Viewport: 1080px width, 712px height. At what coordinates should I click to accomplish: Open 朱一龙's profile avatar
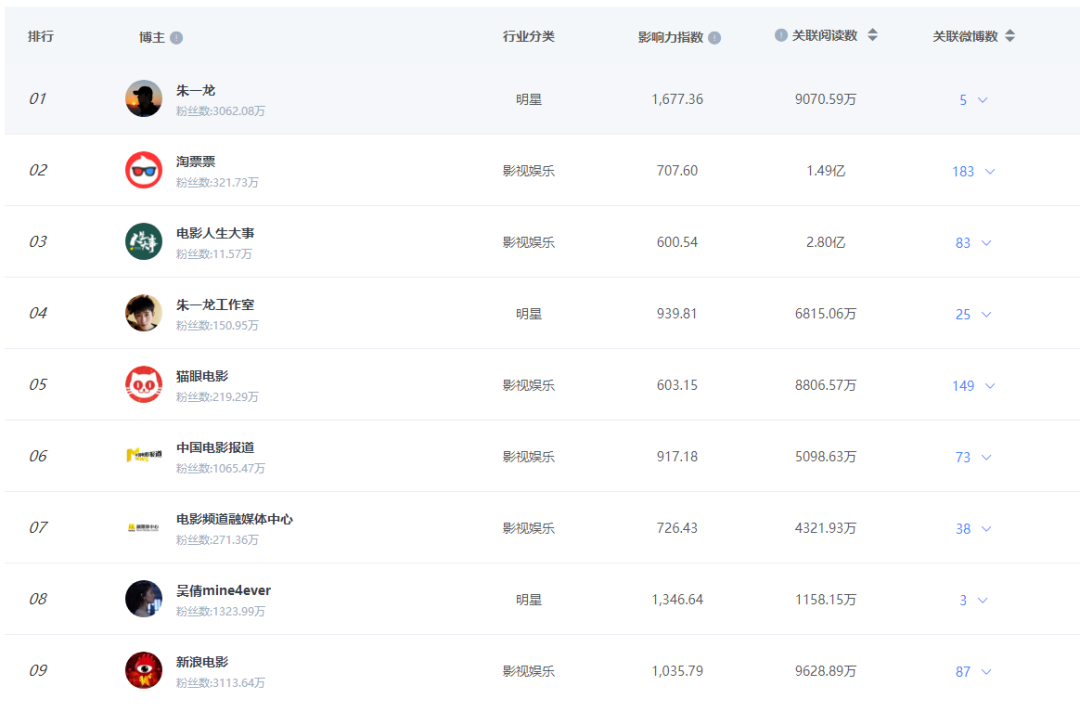pos(143,98)
